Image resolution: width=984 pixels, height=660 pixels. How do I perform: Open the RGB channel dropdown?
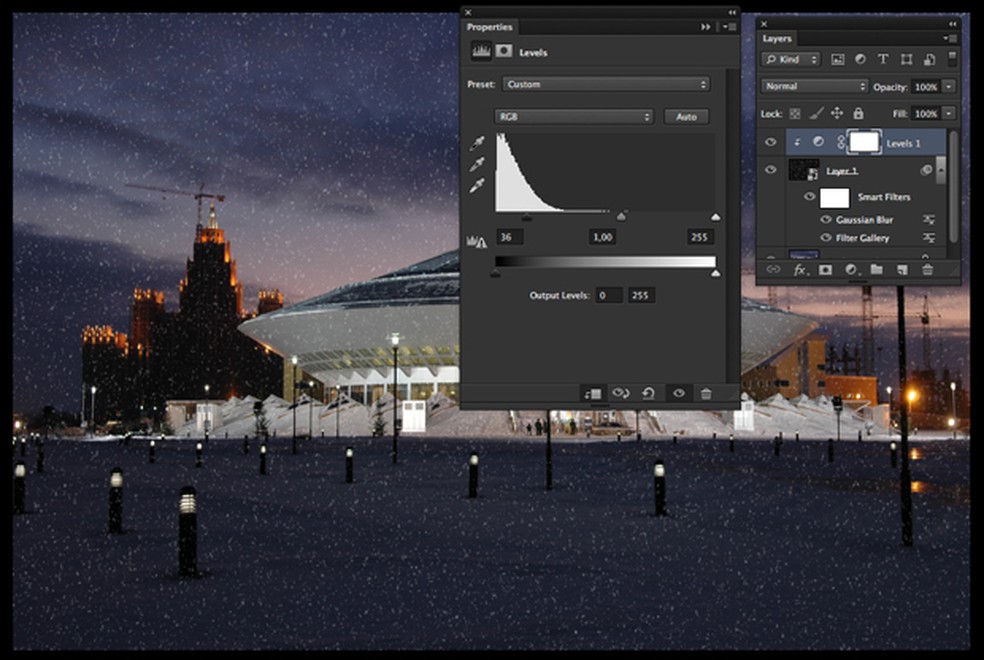[x=574, y=117]
